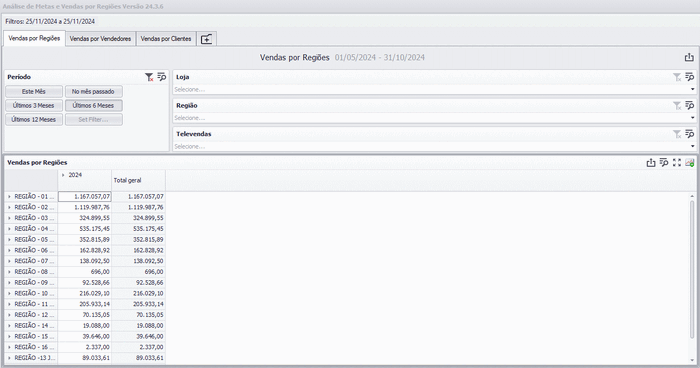Viewport: 700px width, 368px height.
Task: Select the Últimos 3 Meses period
Action: pyautogui.click(x=34, y=105)
